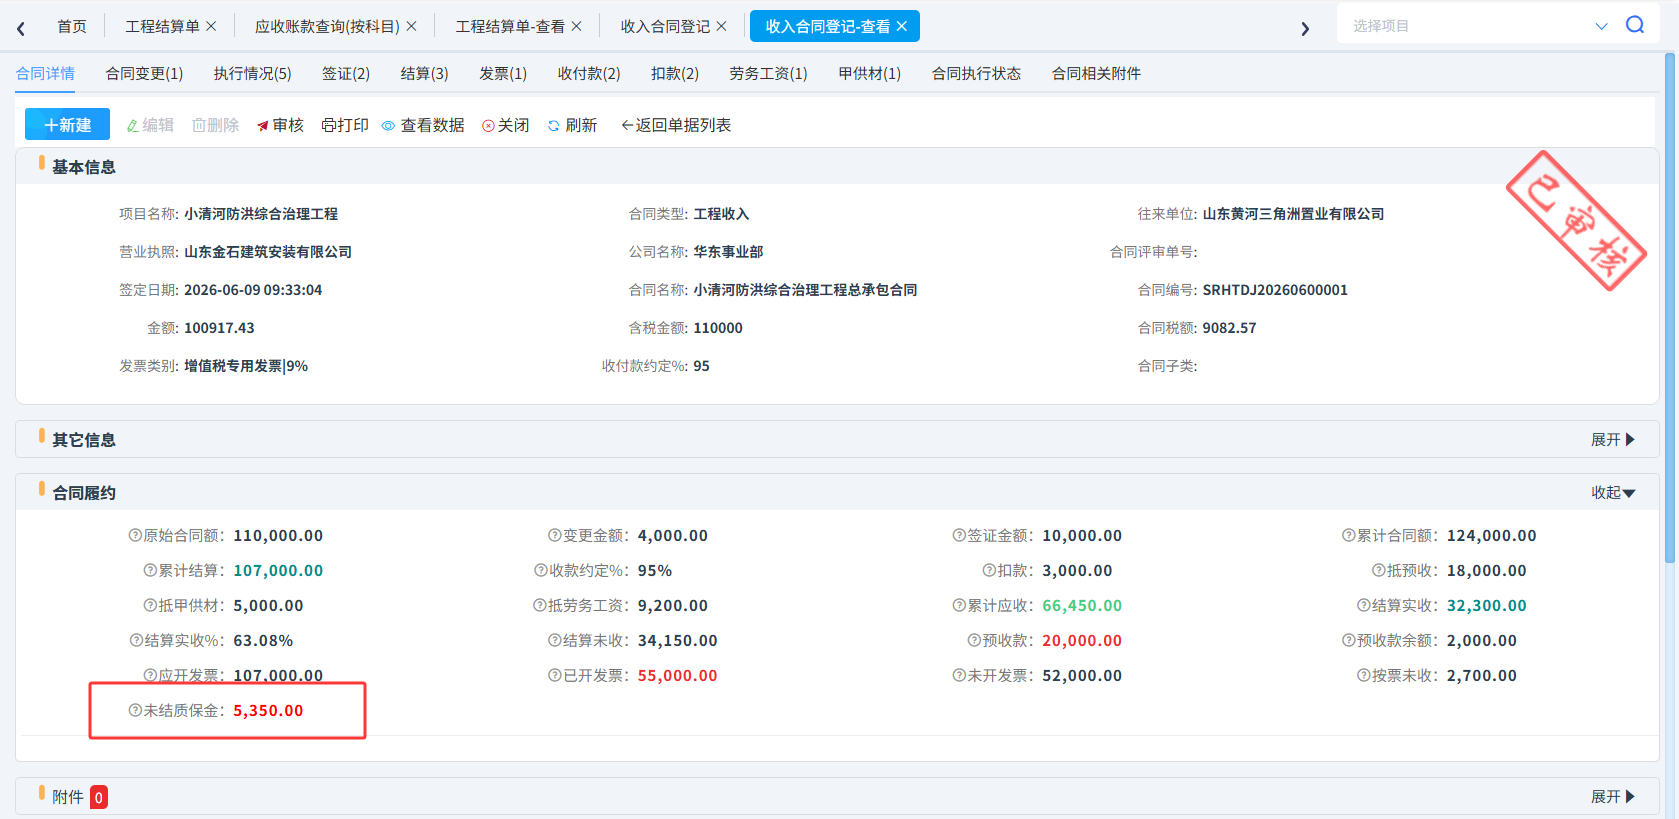Click the 新建 button
Image resolution: width=1679 pixels, height=819 pixels.
click(67, 125)
